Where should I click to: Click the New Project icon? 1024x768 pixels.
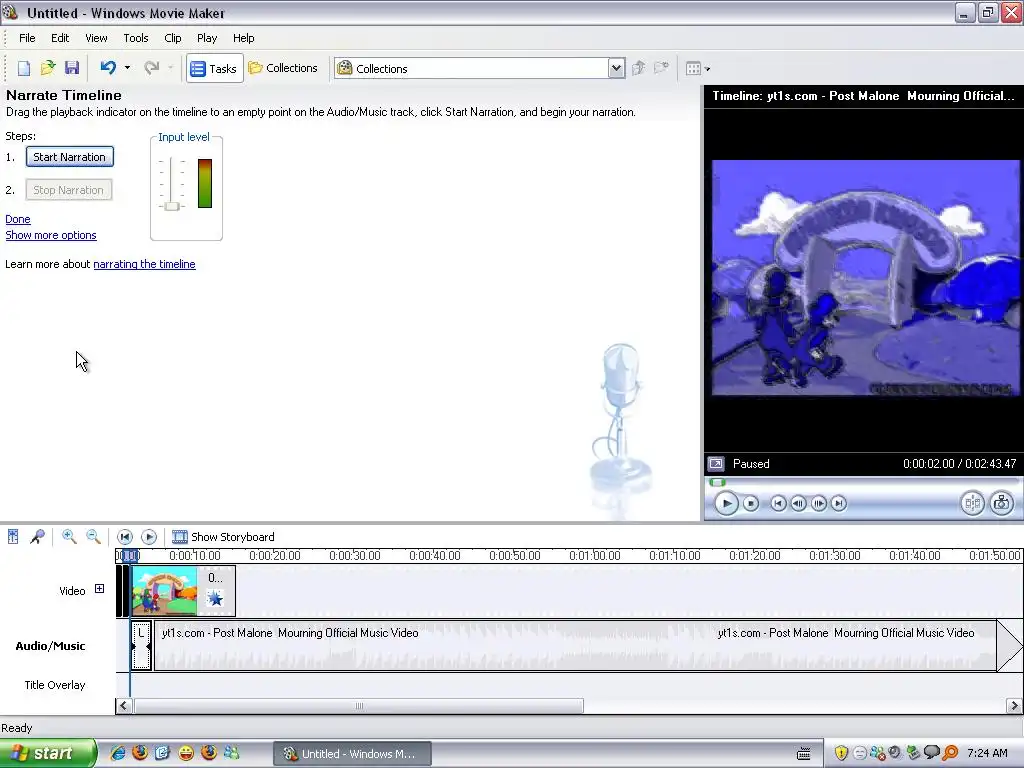click(24, 68)
